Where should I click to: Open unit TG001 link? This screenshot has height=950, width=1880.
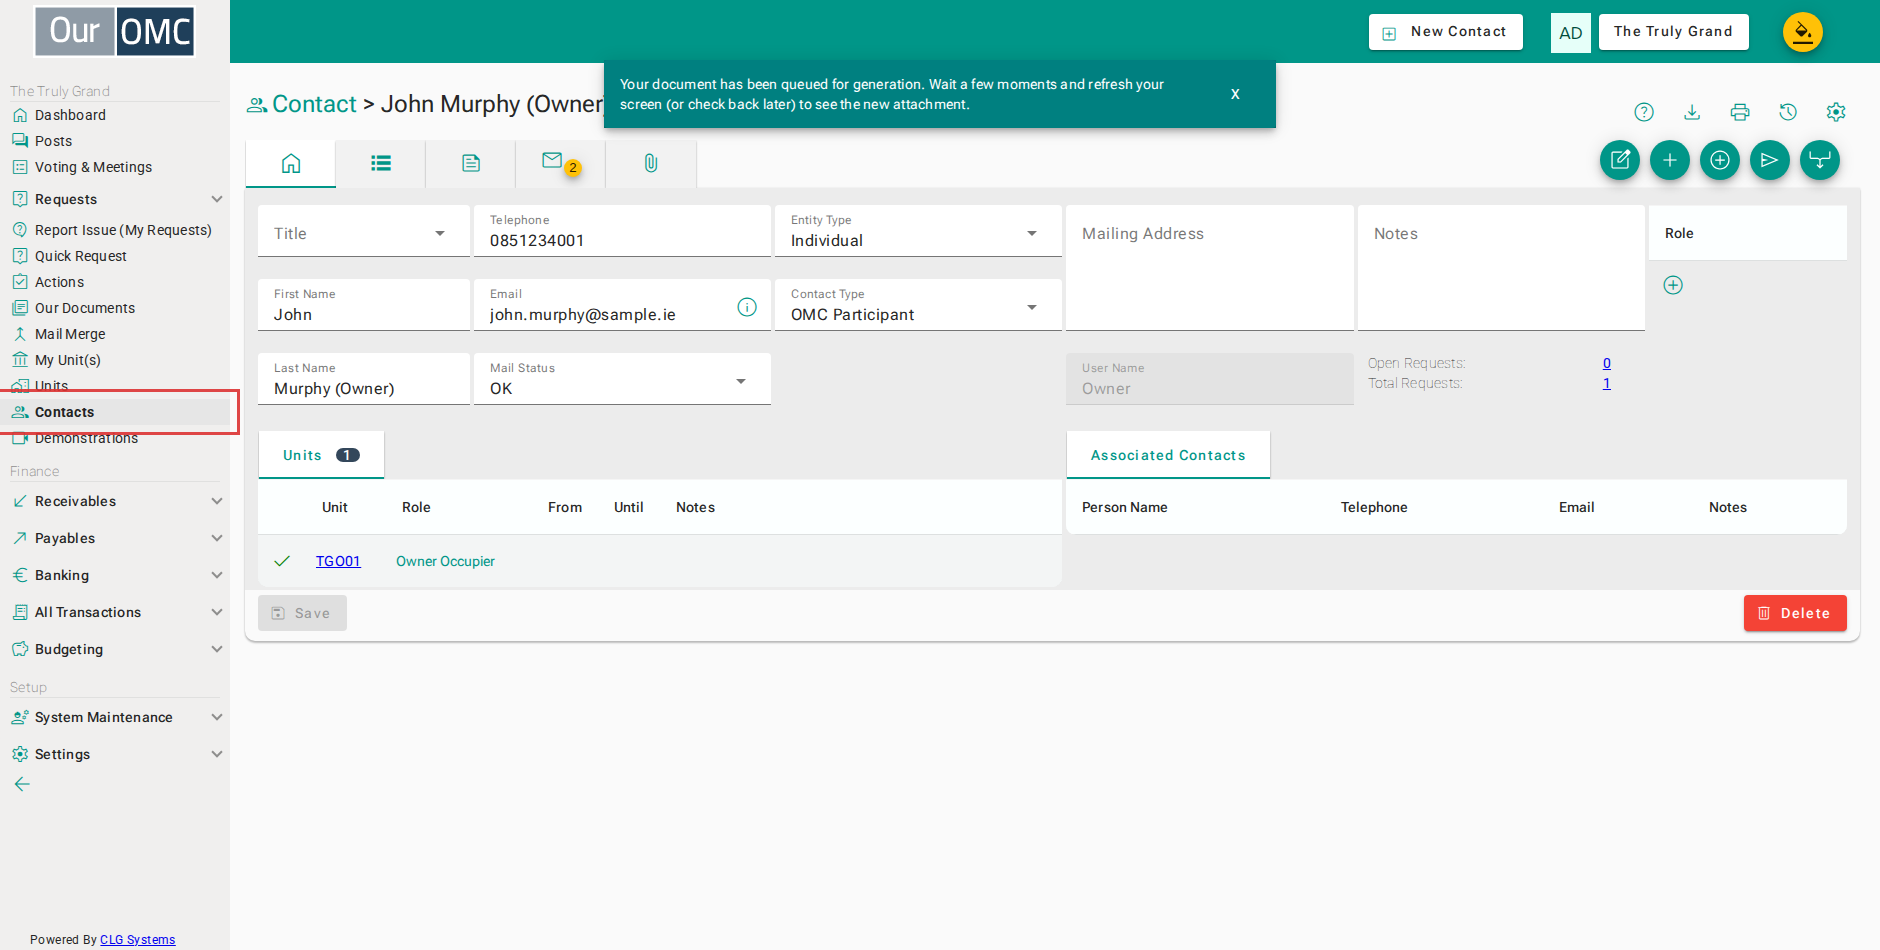click(x=338, y=561)
